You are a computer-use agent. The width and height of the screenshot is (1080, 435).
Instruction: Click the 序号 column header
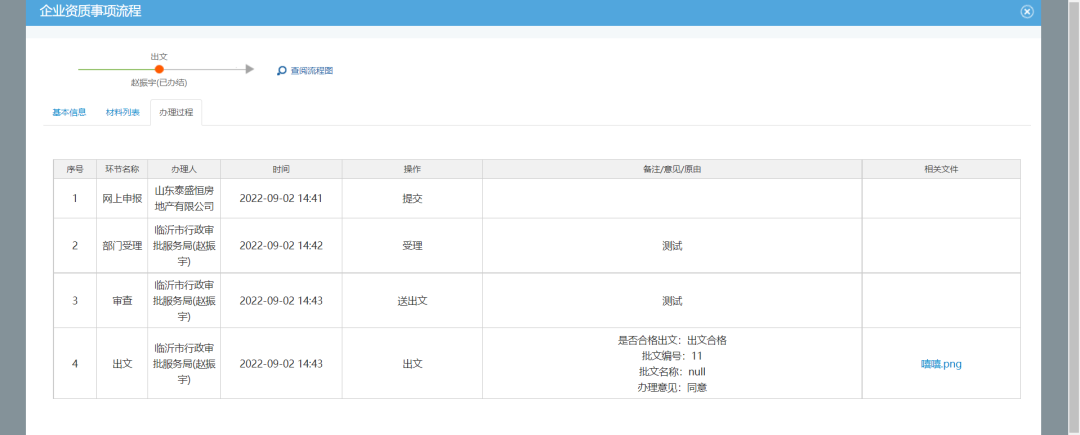click(x=74, y=169)
